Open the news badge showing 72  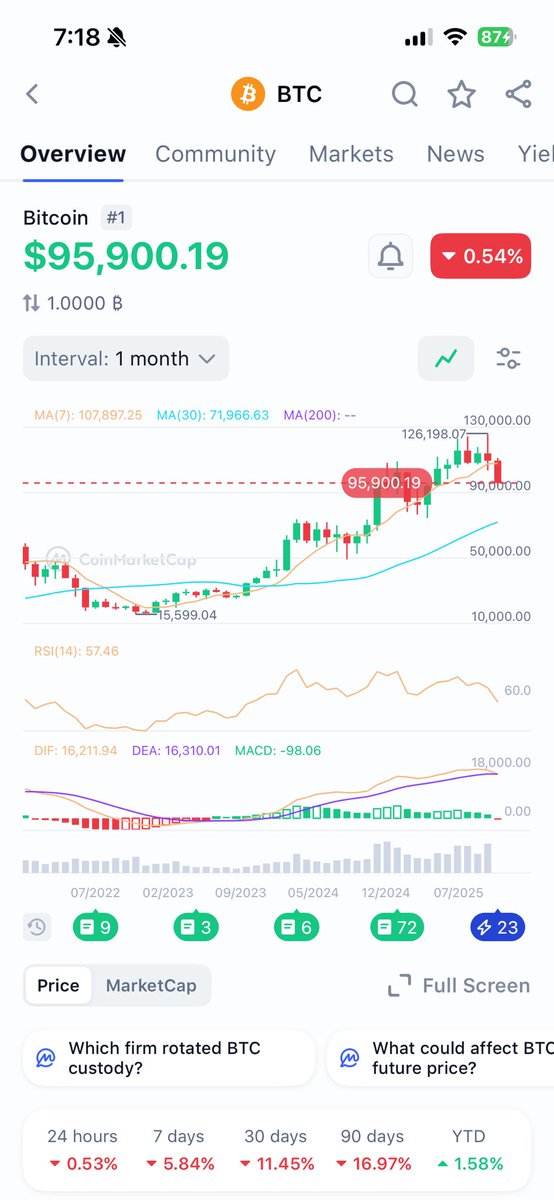(396, 927)
